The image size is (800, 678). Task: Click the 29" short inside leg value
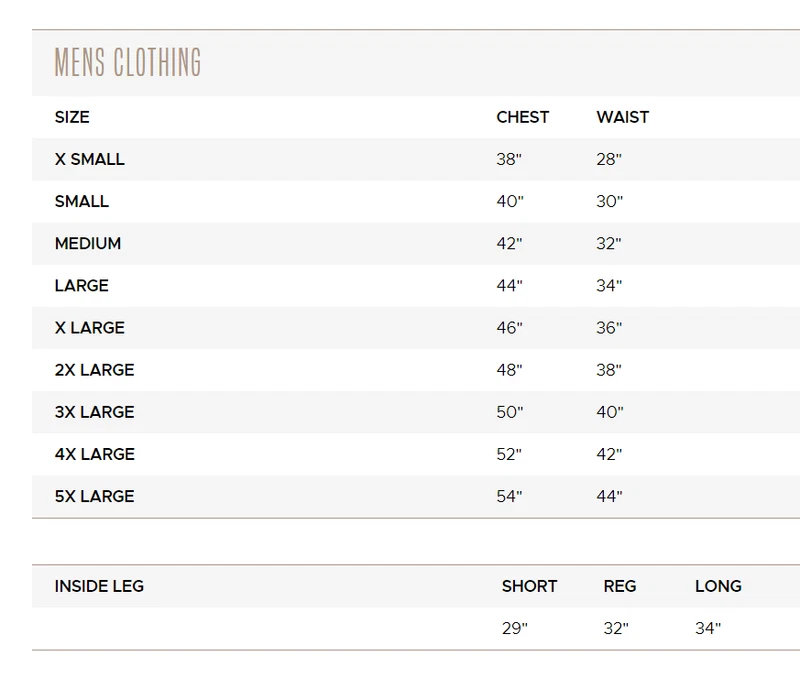(x=514, y=629)
